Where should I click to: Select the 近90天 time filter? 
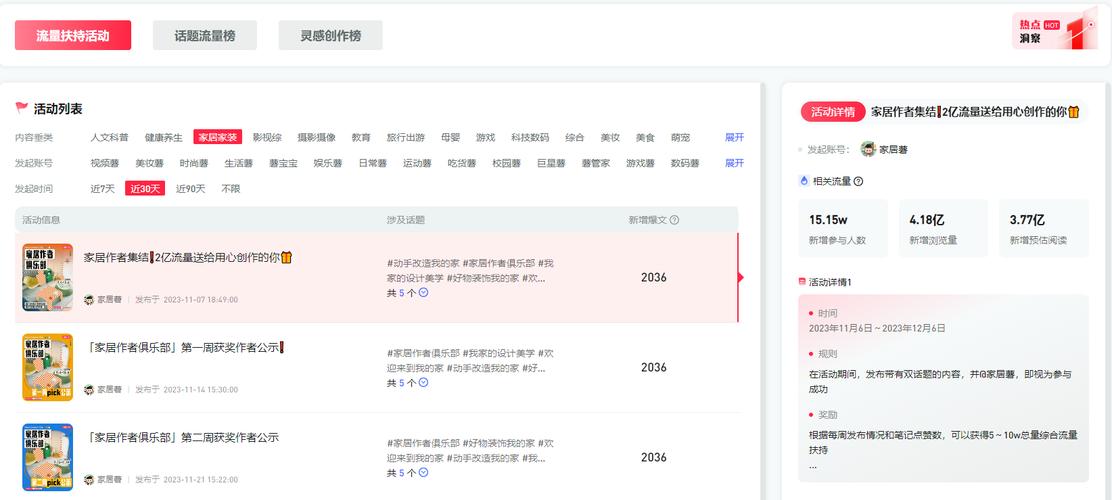tap(190, 188)
